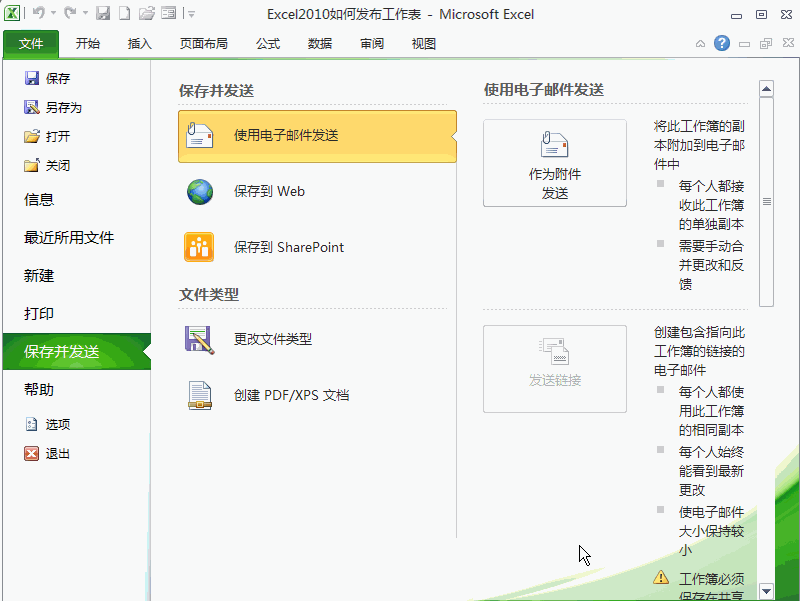
Task: Select 保存并发送 in the left menu
Action: (x=77, y=352)
